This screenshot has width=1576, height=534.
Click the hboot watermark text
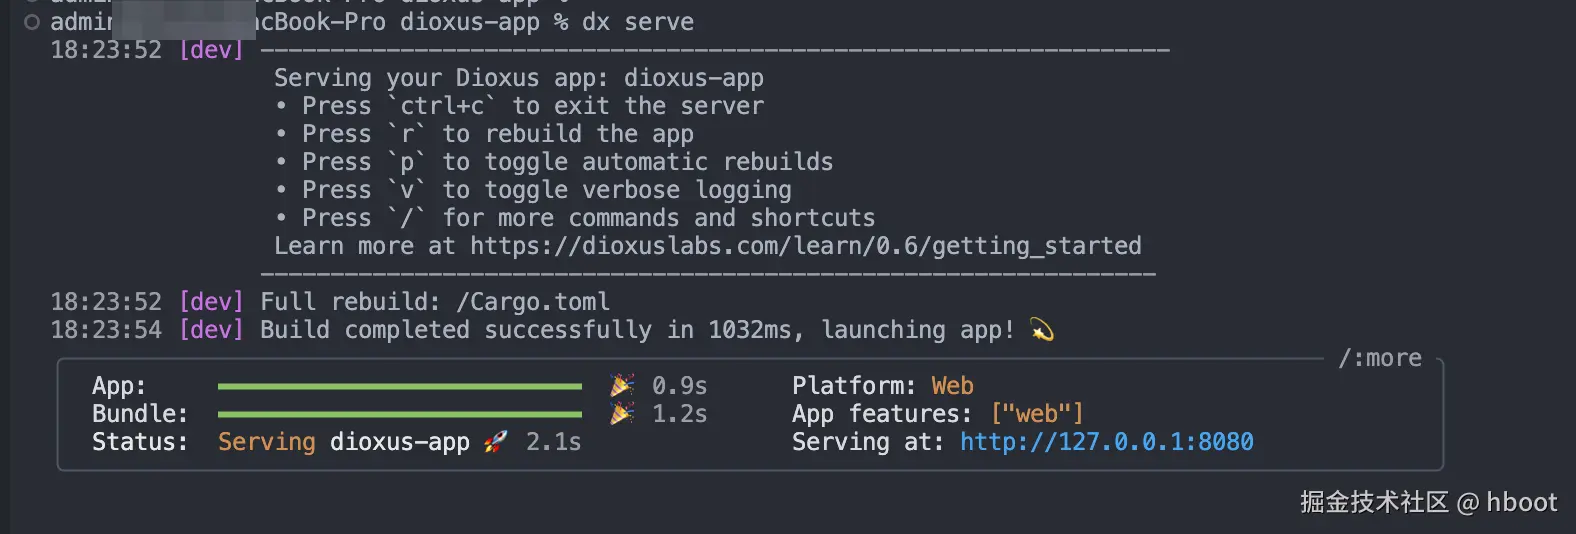[1521, 502]
